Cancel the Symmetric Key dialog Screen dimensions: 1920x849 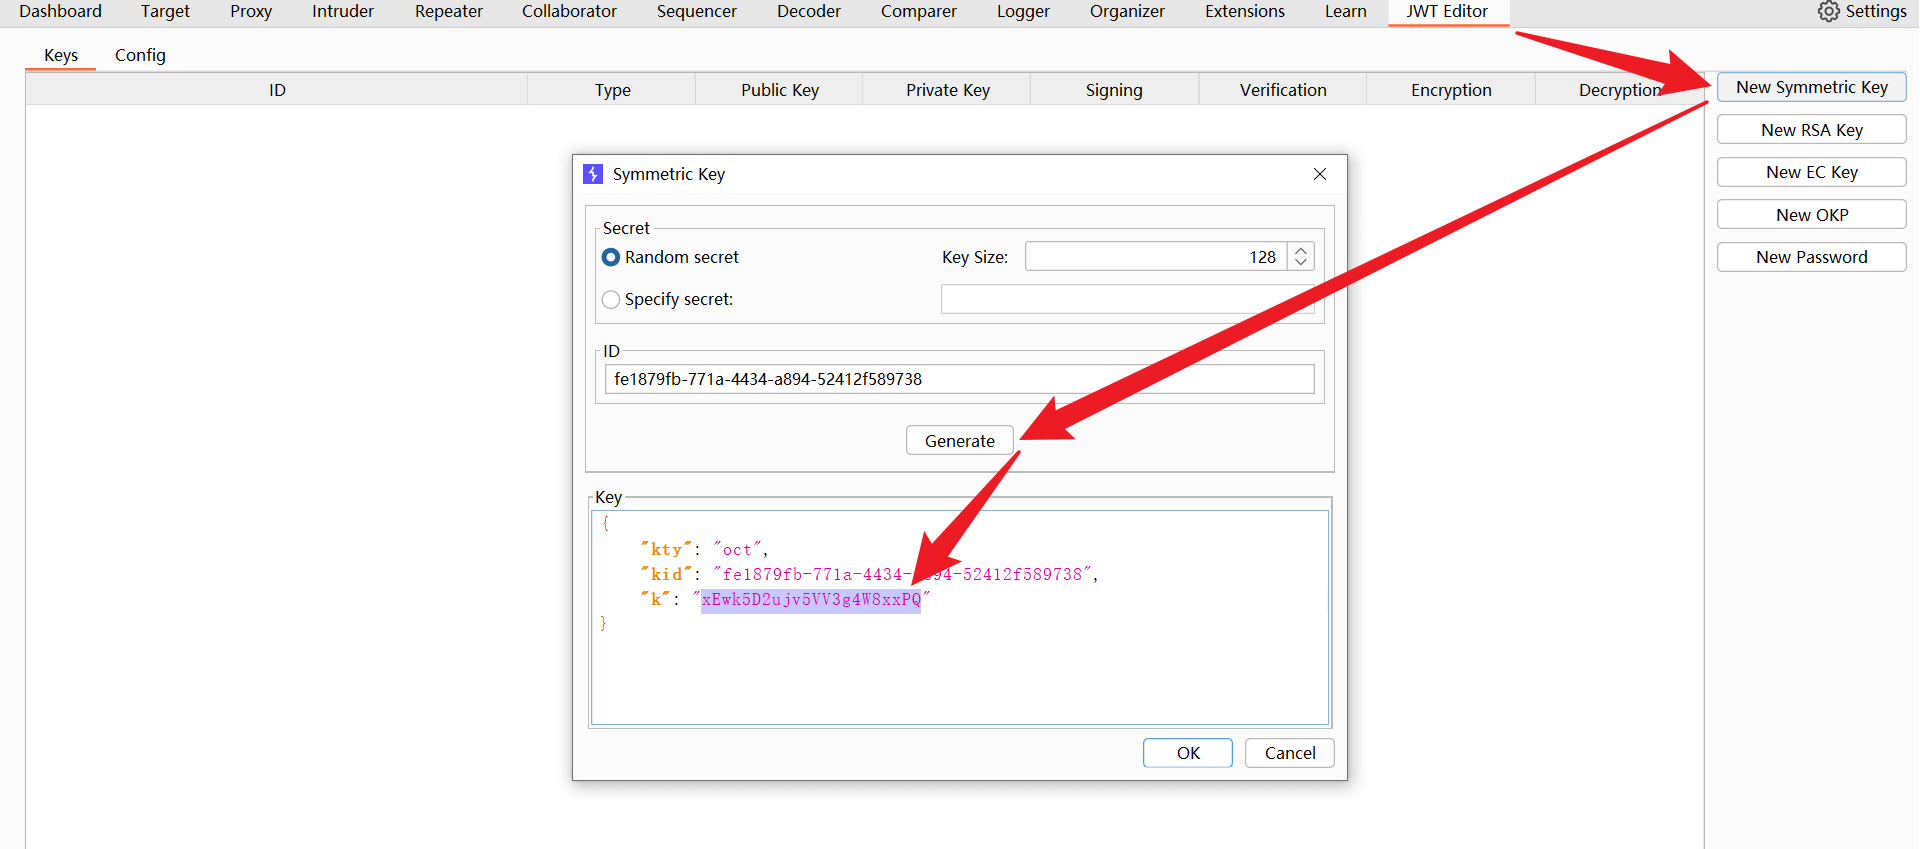(x=1289, y=753)
